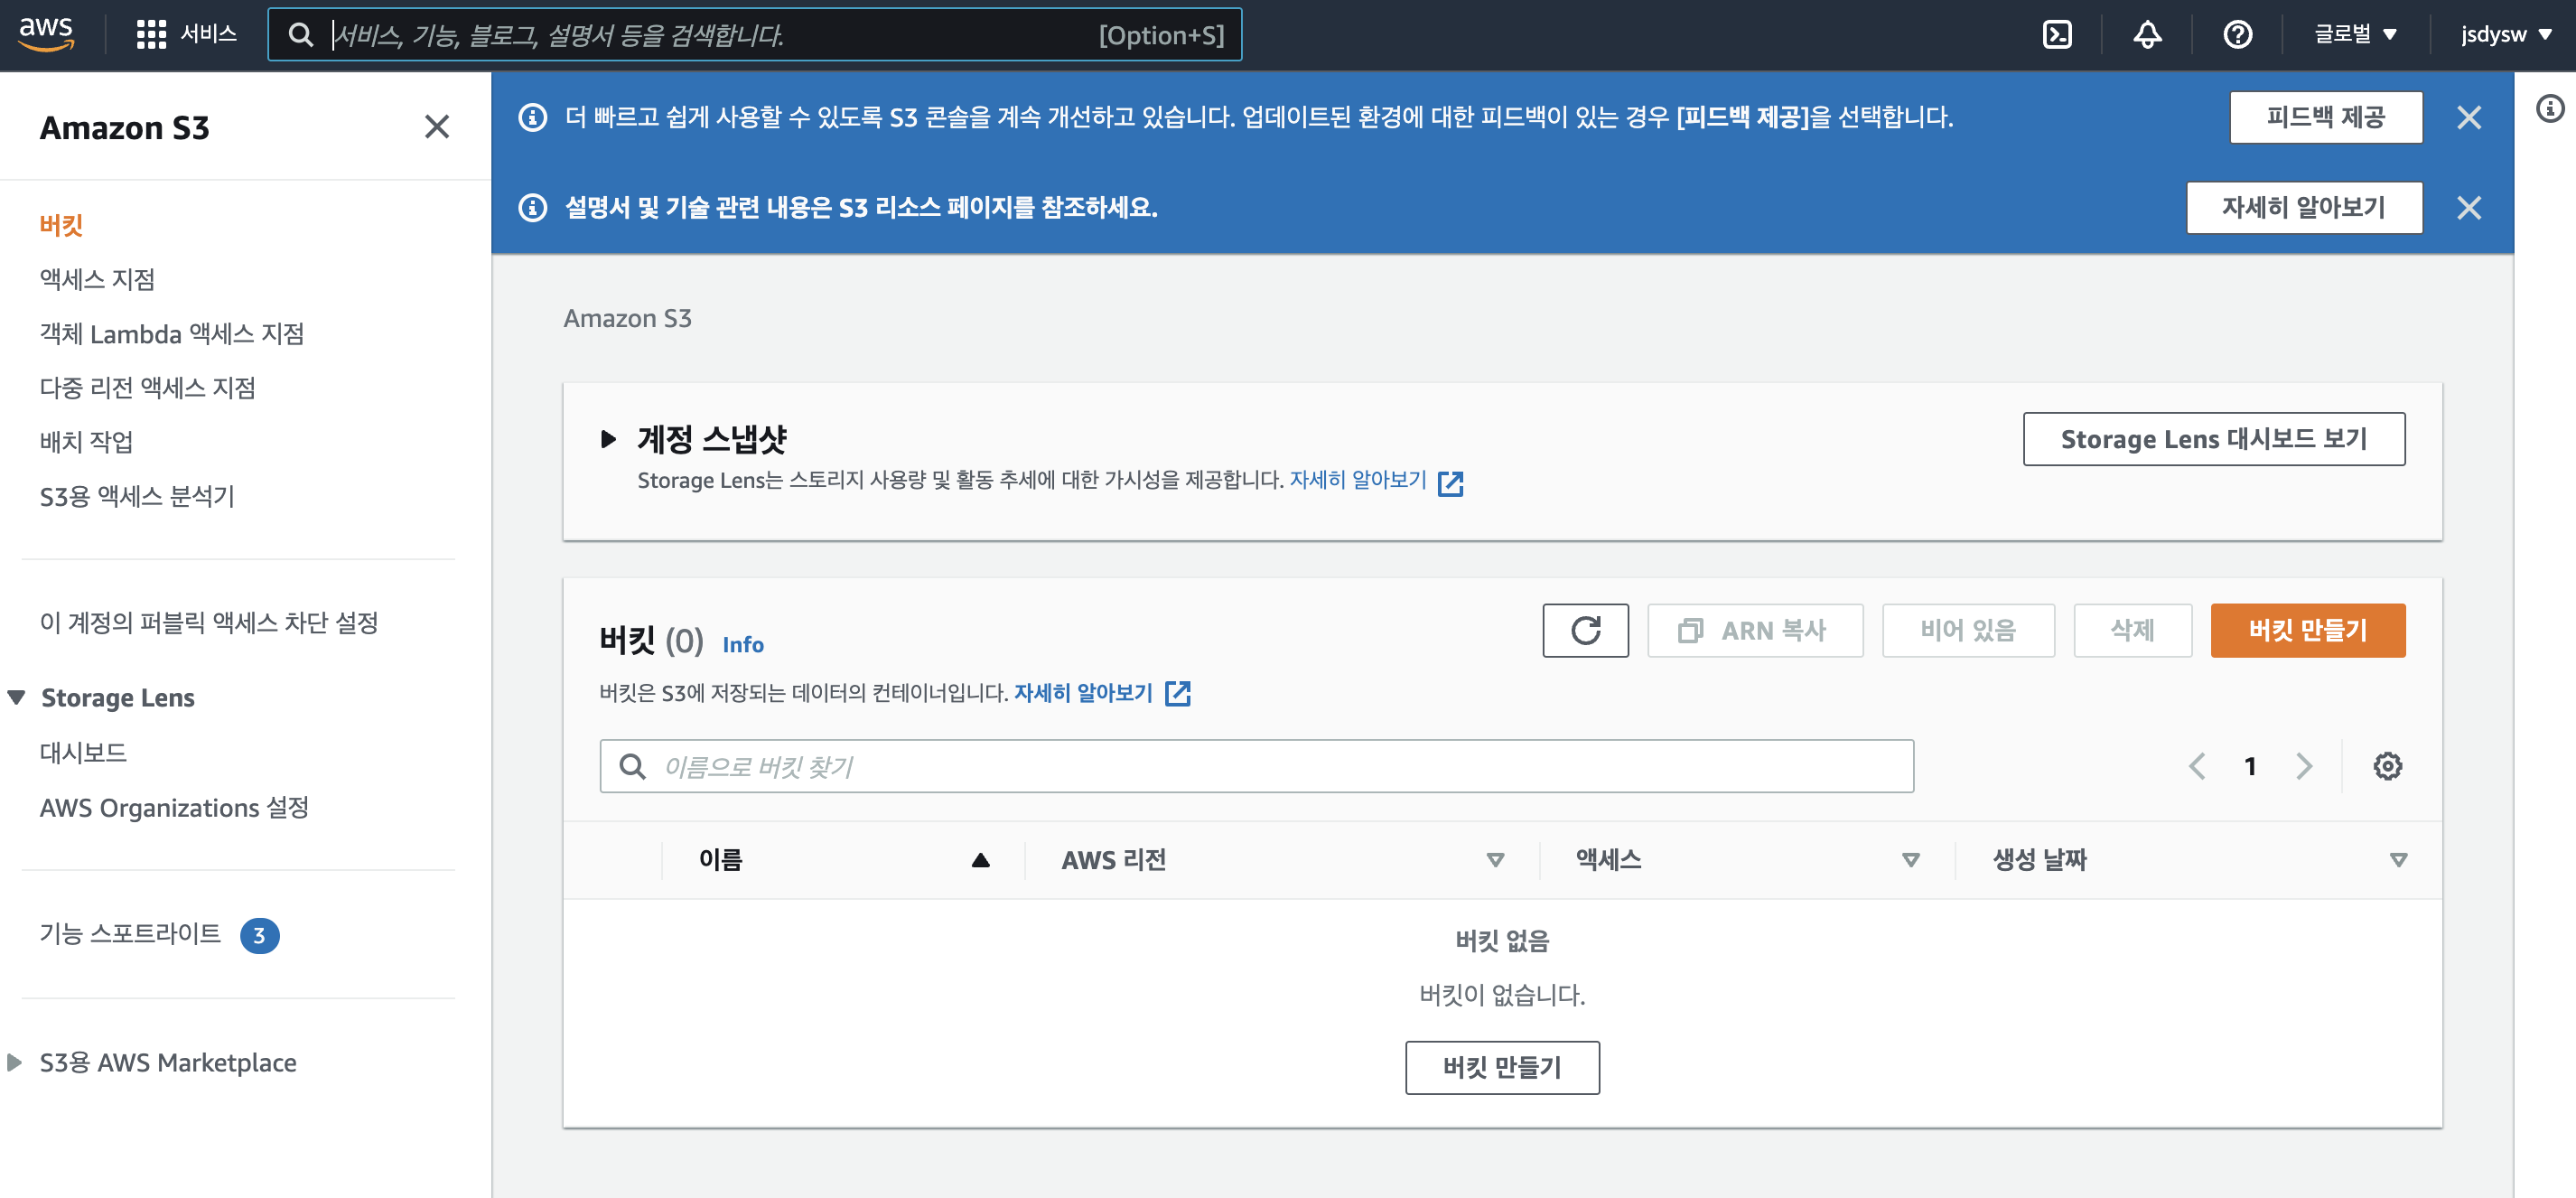2576x1198 pixels.
Task: Click the help question mark icon
Action: click(2237, 35)
